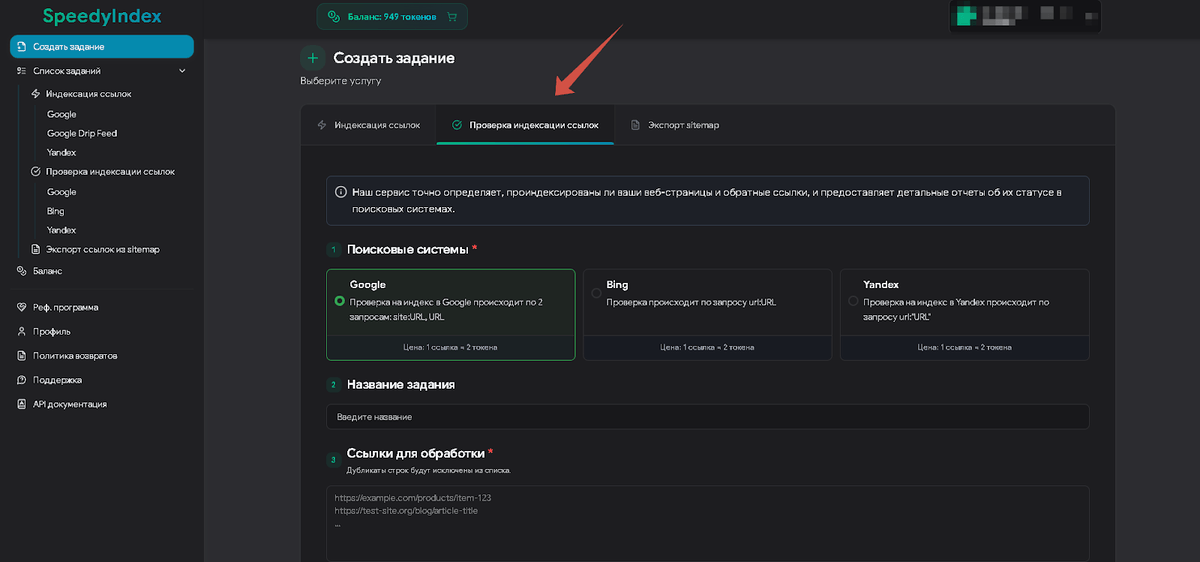Select the Yandex search engine radio
This screenshot has height=562, width=1200.
[853, 300]
